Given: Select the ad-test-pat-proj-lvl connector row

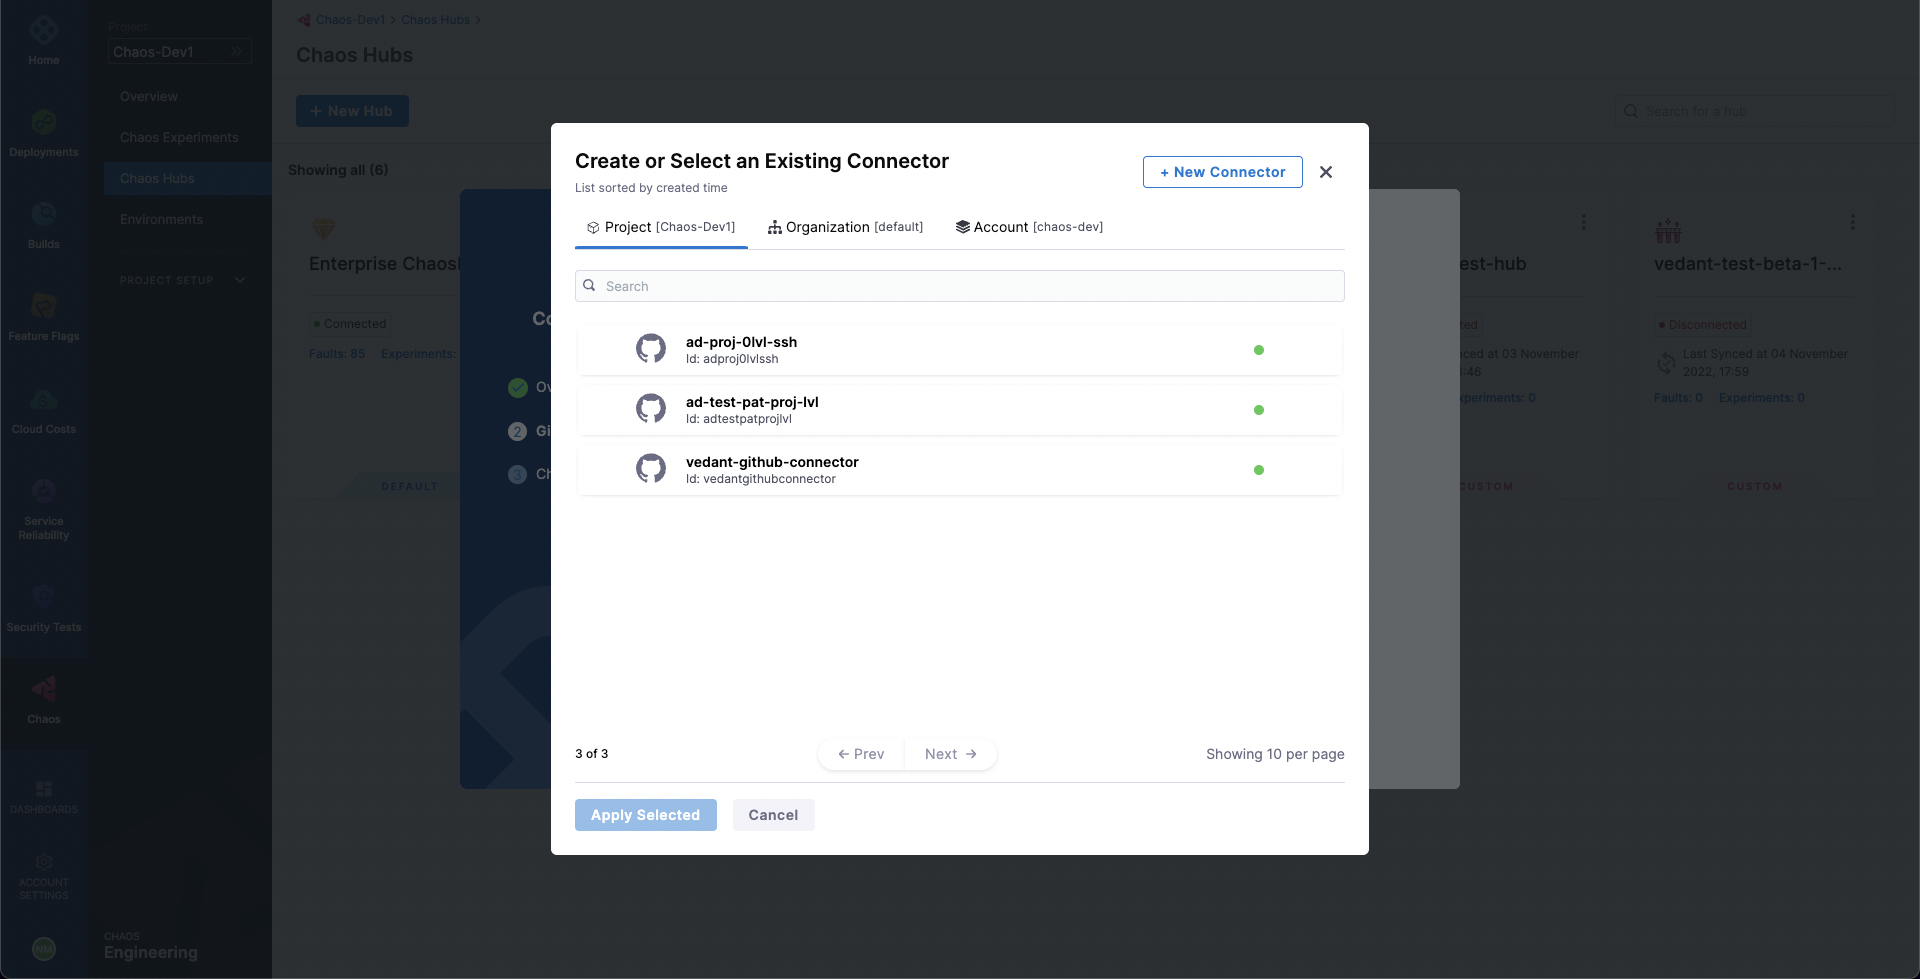Looking at the screenshot, I should pos(960,410).
